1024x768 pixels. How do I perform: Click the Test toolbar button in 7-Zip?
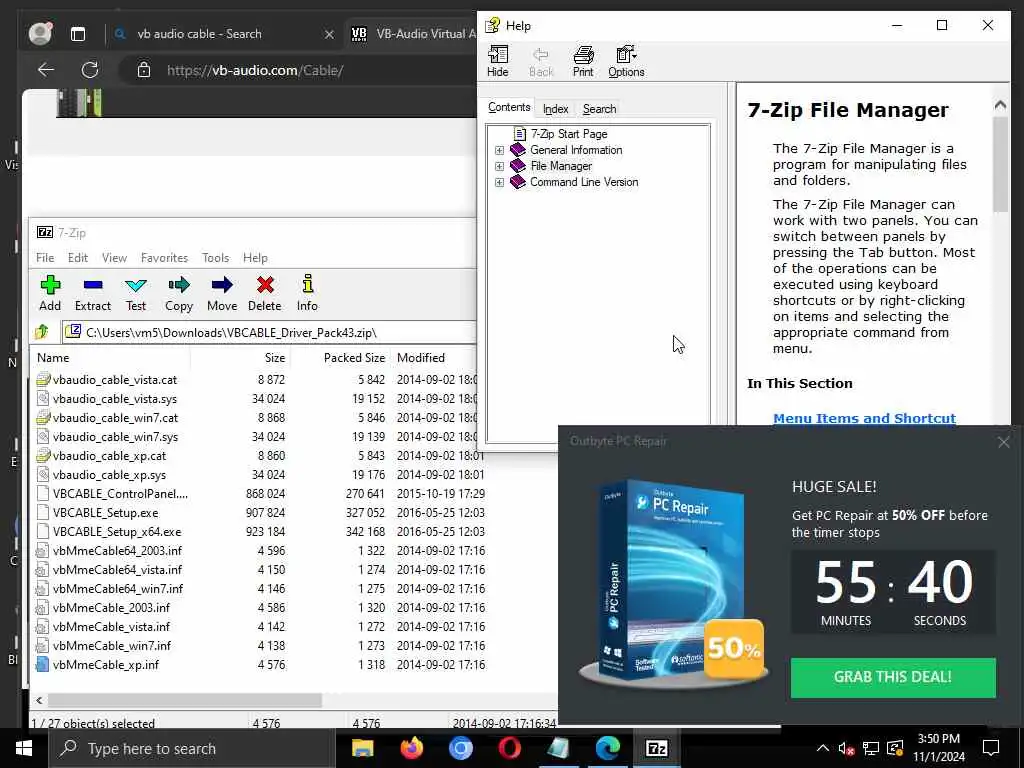[x=136, y=293]
